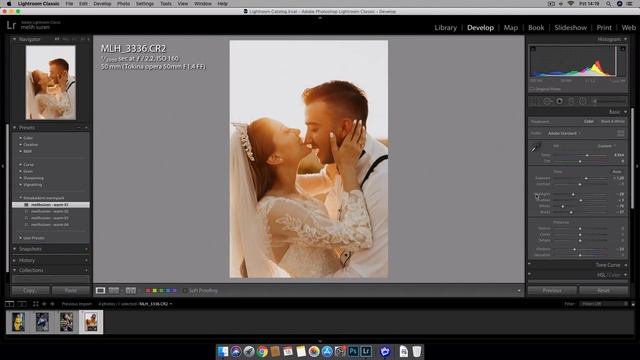Select the first filmstrip thumbnail
640x360 pixels.
[x=18, y=322]
